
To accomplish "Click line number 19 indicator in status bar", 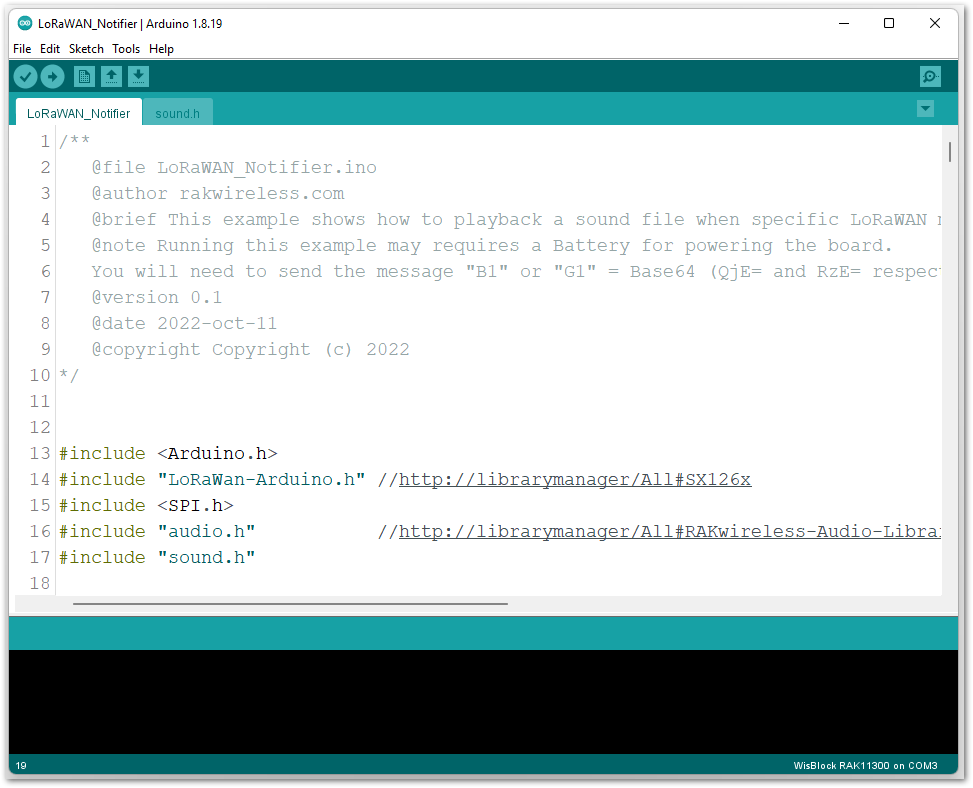I will 21,766.
